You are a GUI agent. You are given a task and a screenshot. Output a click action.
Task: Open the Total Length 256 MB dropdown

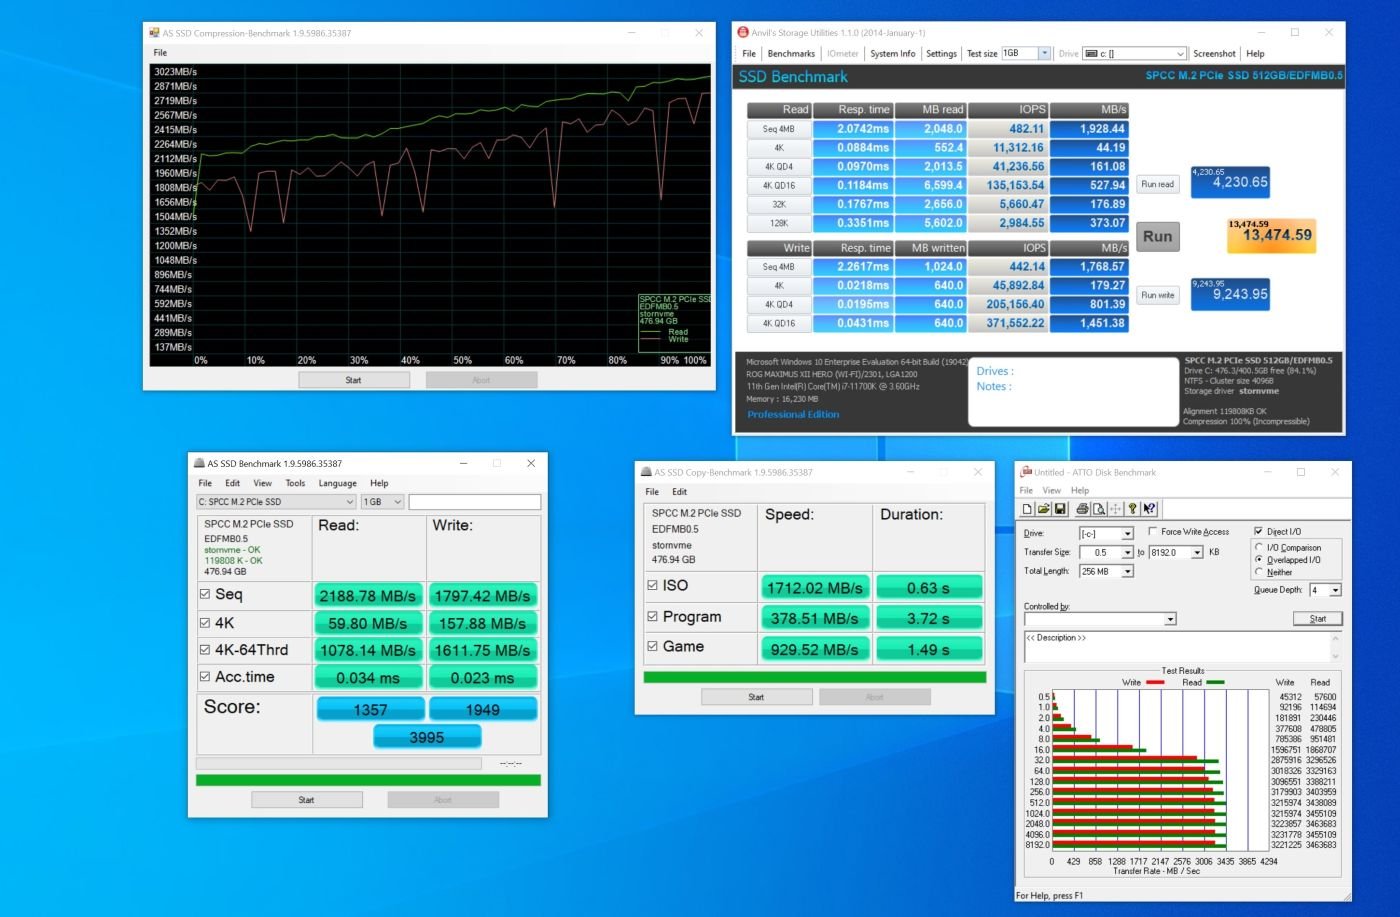click(1127, 571)
